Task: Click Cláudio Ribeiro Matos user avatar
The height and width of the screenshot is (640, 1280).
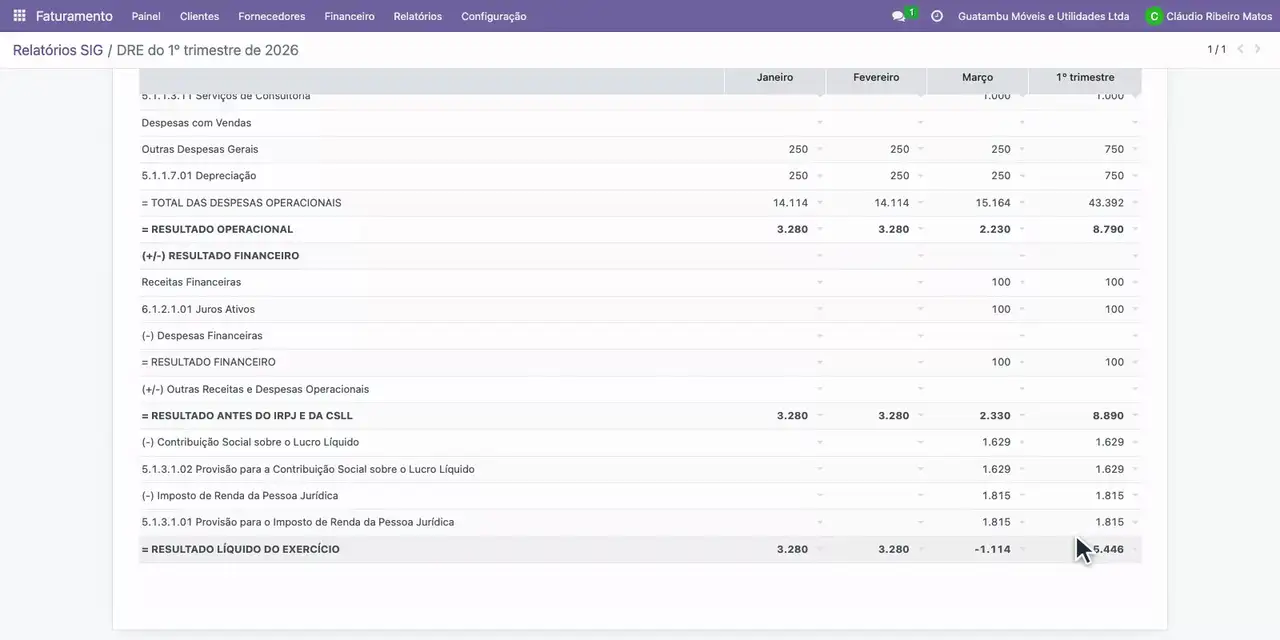Action: pyautogui.click(x=1154, y=16)
